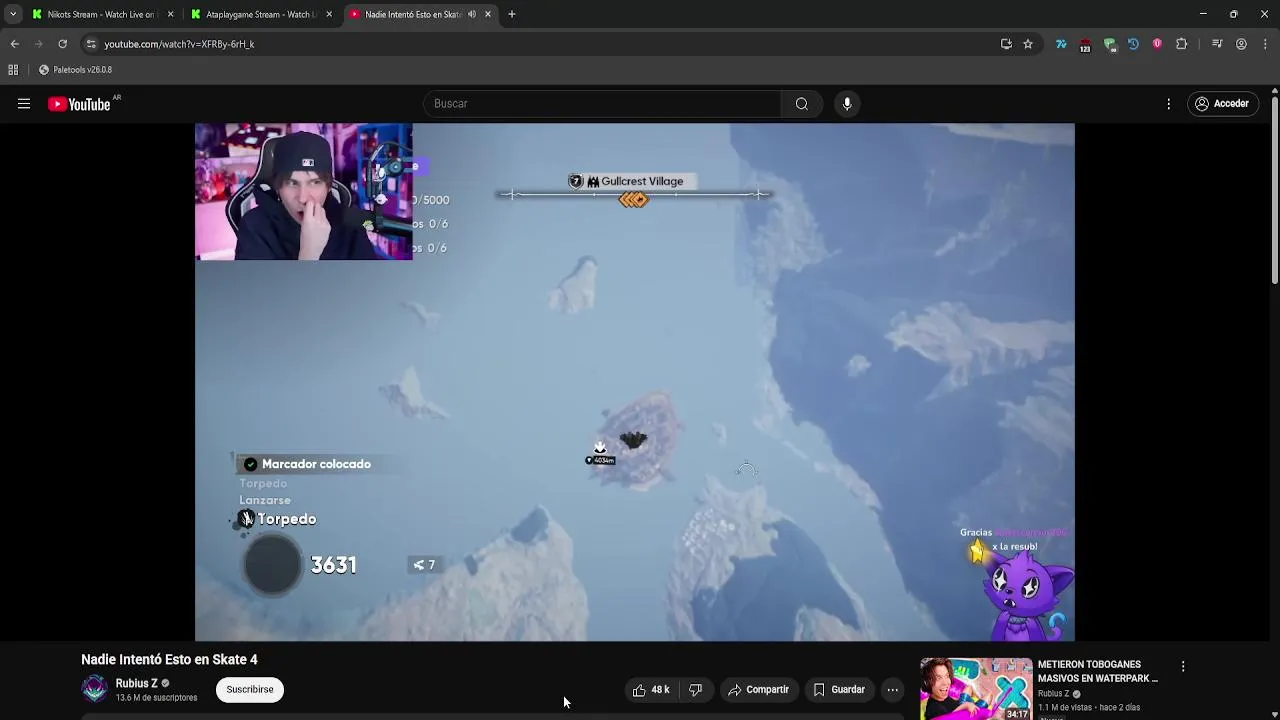Open the pink shield extension icon
Image resolution: width=1280 pixels, height=720 pixels.
[x=1157, y=44]
